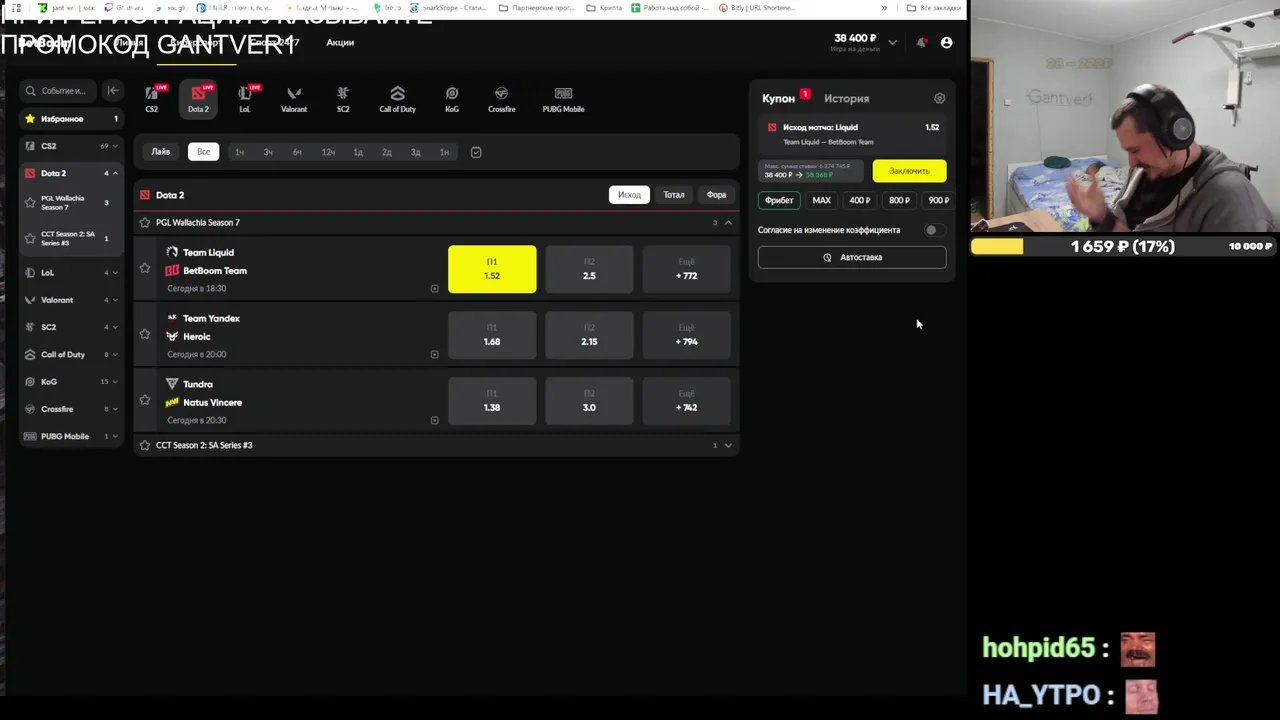
Task: Select the SC2 icon in the top sports bar
Action: click(x=343, y=98)
